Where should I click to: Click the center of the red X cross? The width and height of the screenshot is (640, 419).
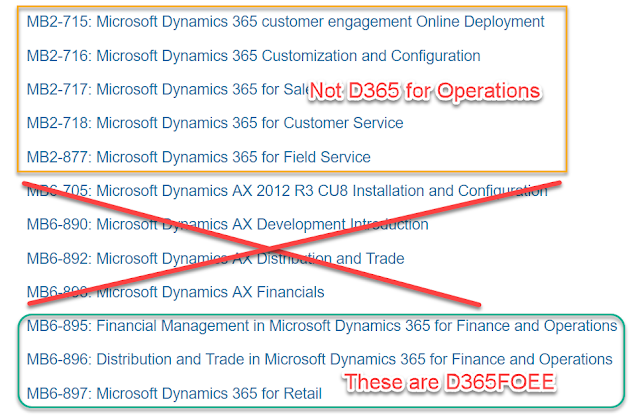pos(267,248)
